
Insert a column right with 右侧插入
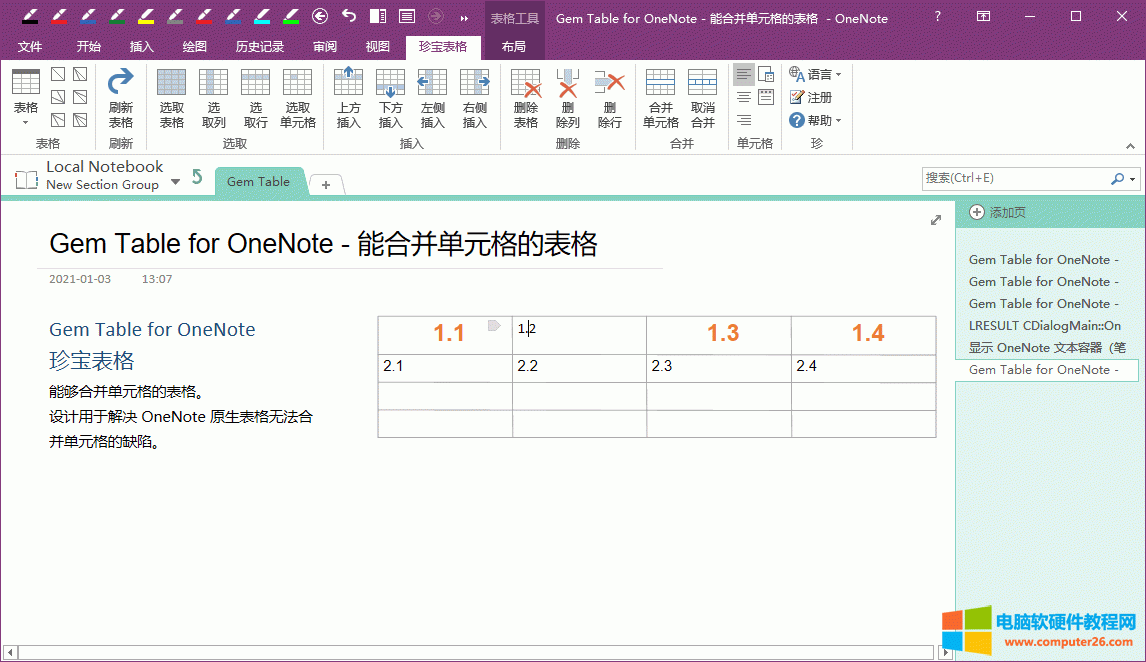474,97
